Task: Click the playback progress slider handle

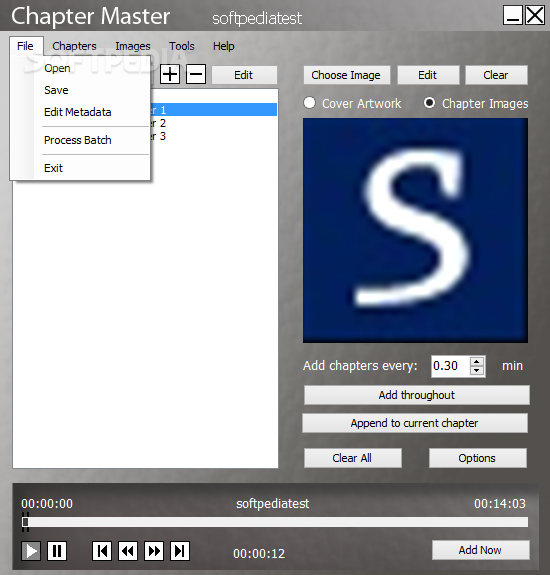Action: coord(25,522)
